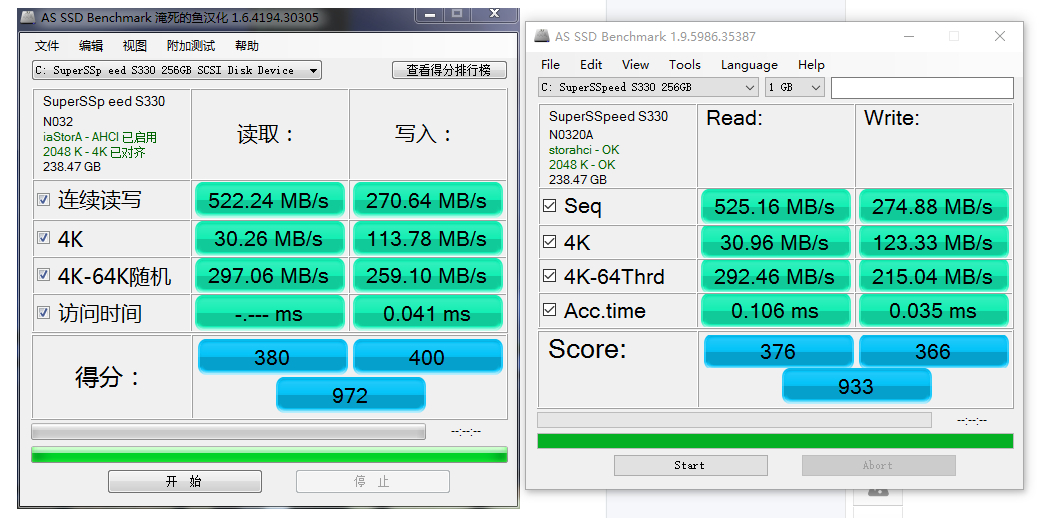Click the green progress bar in Chinese window
1041x518 pixels.
[x=269, y=455]
